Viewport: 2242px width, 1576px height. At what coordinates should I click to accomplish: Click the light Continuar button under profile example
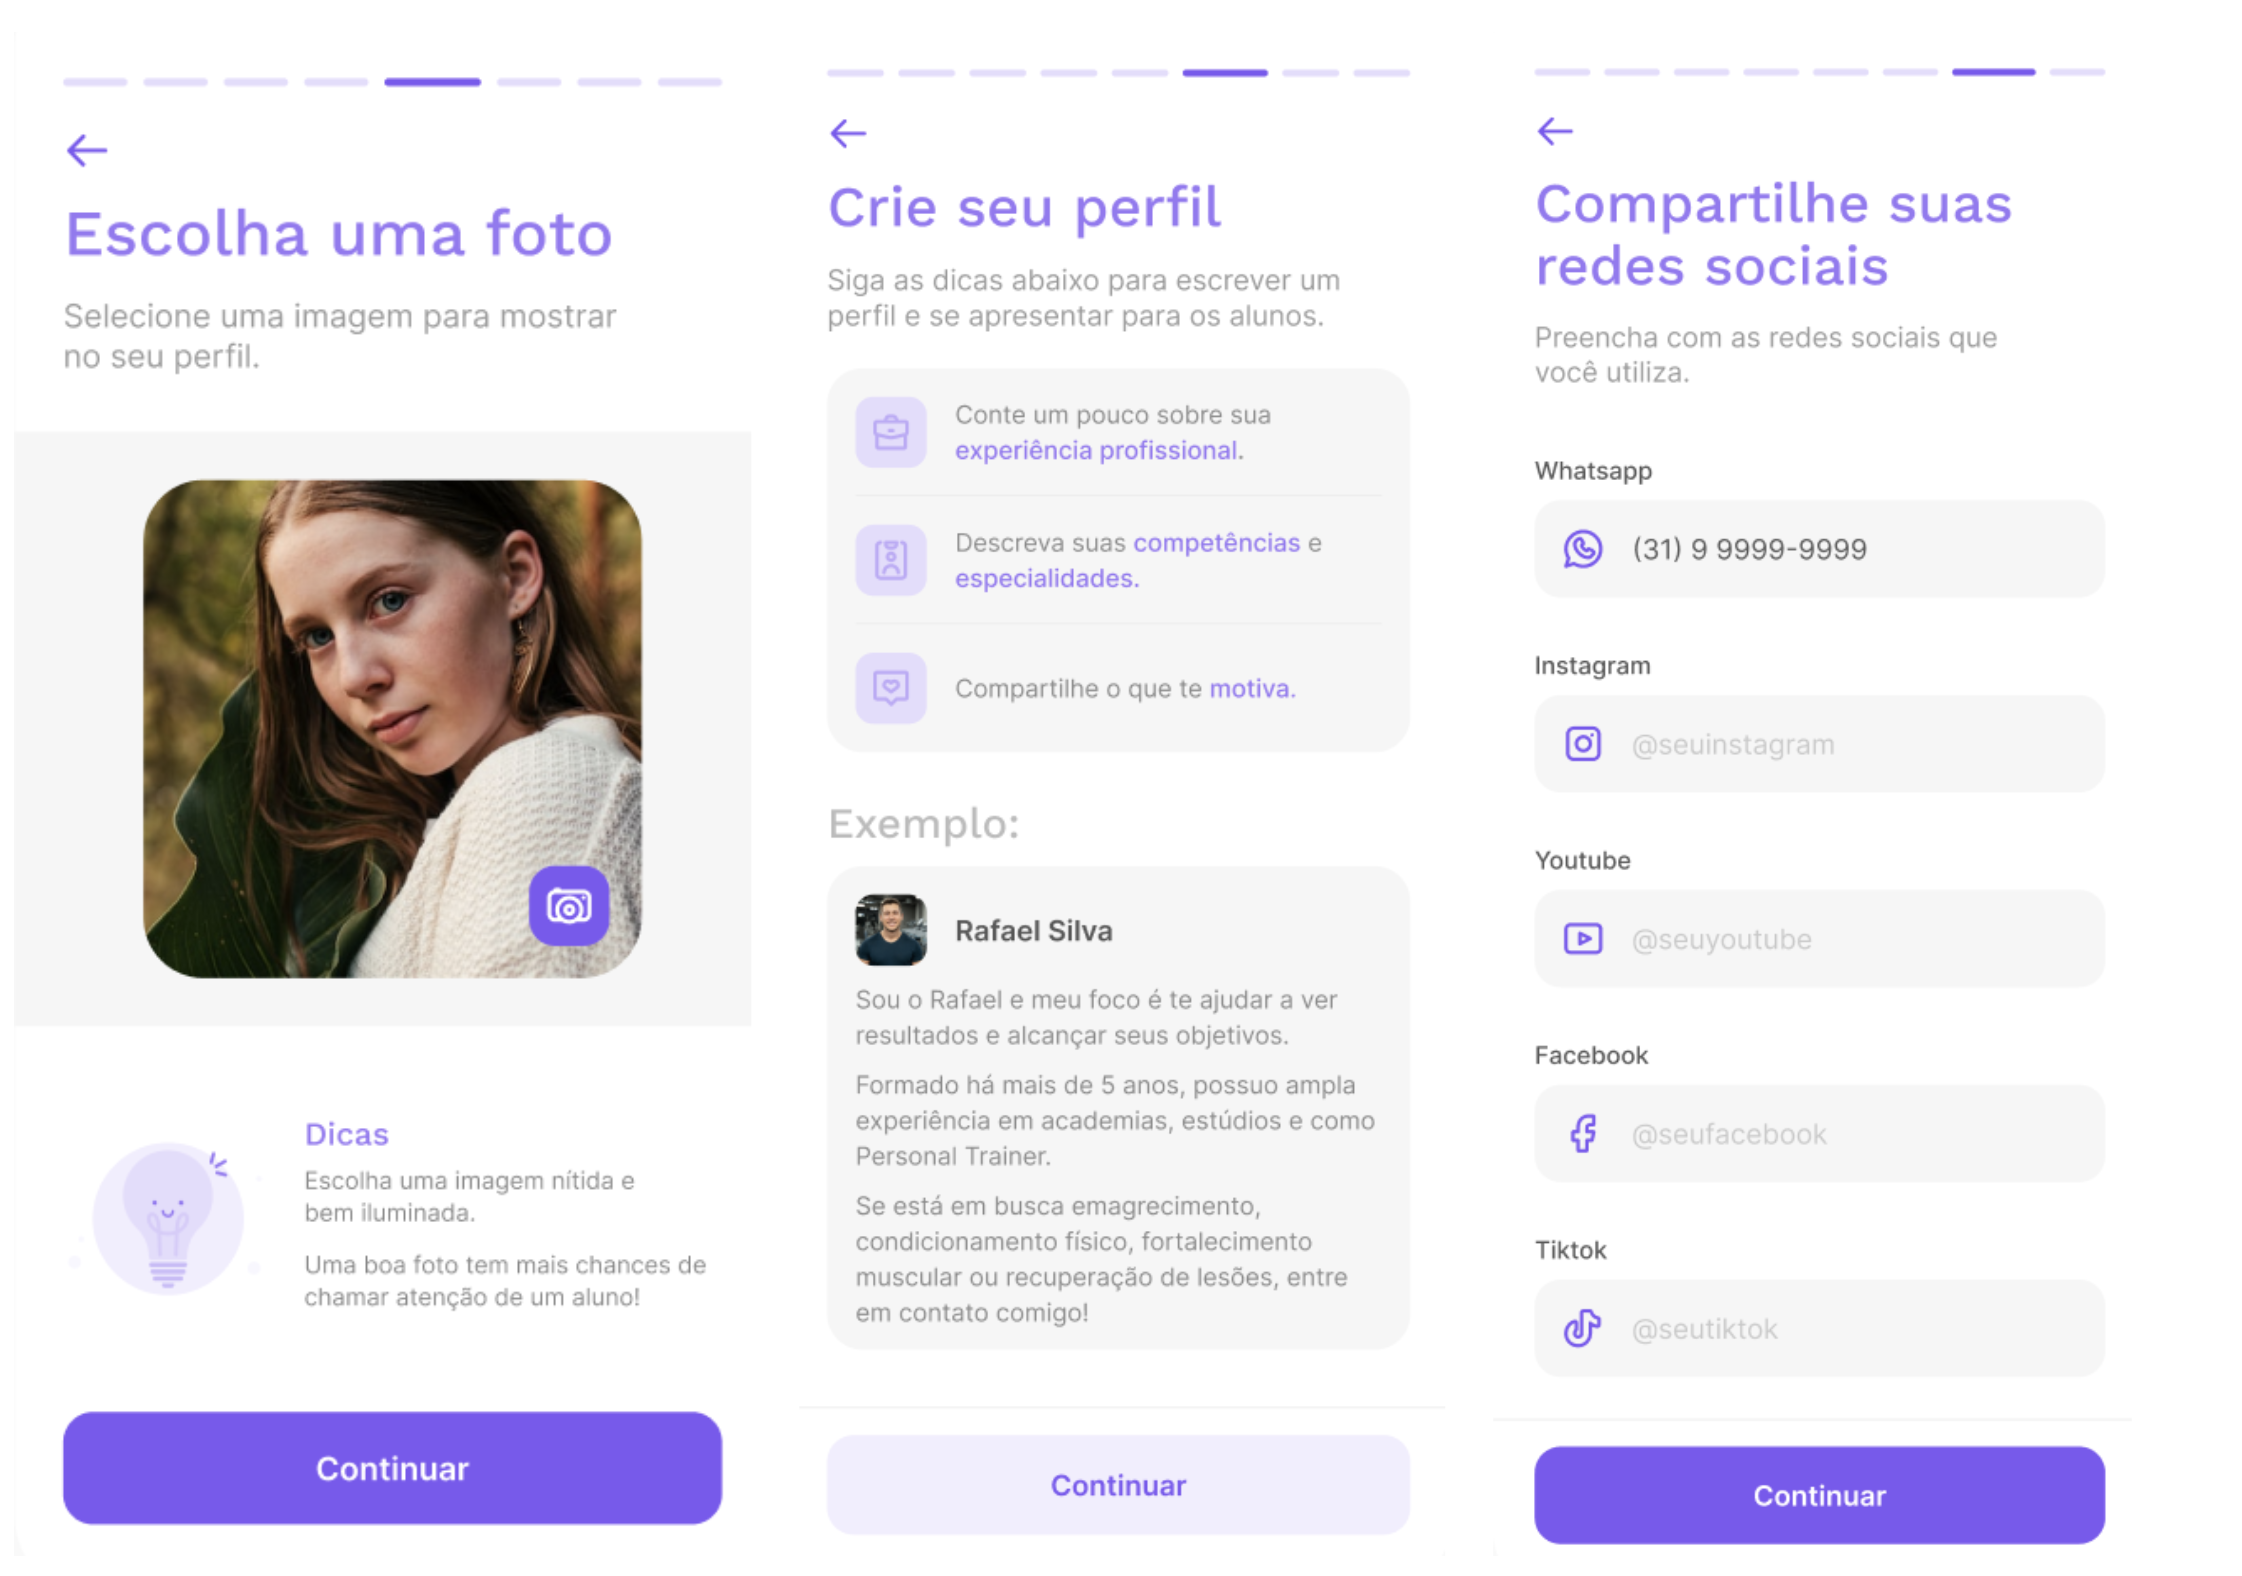pos(1118,1485)
